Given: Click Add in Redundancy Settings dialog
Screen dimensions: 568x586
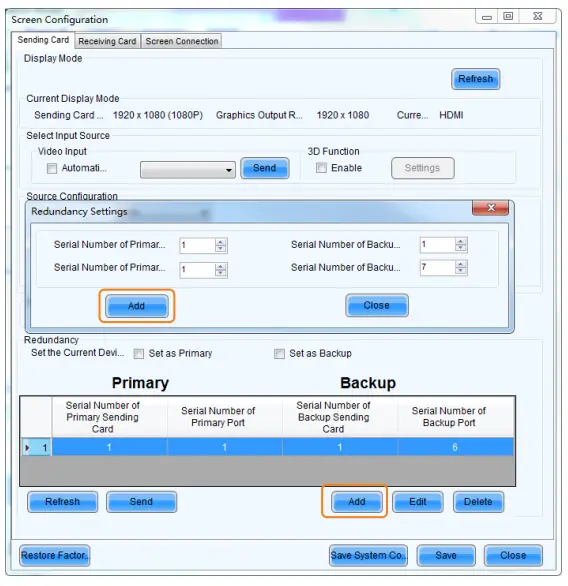Looking at the screenshot, I should [136, 306].
